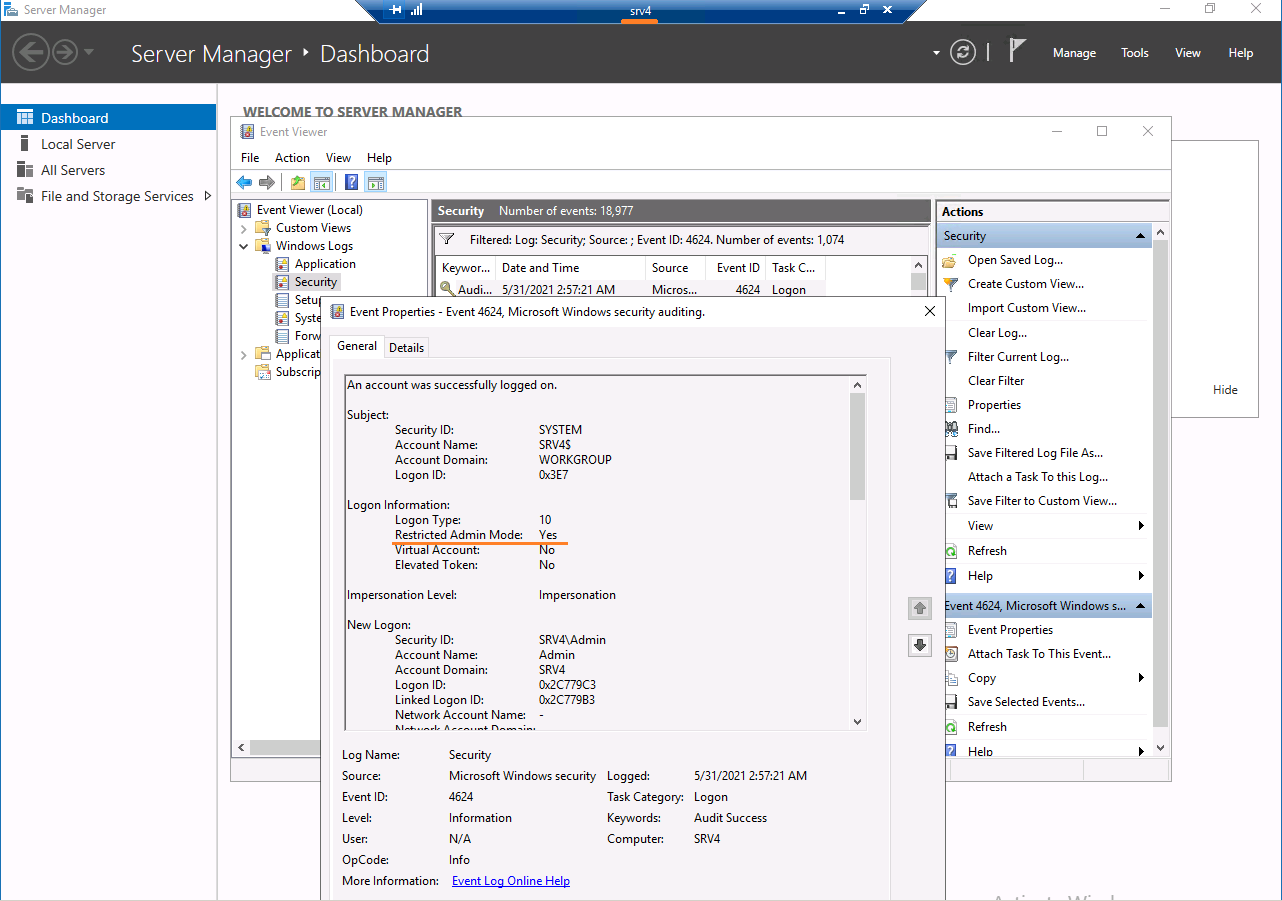The height and width of the screenshot is (901, 1282).
Task: Select the General tab in Event Properties
Action: [x=357, y=346]
